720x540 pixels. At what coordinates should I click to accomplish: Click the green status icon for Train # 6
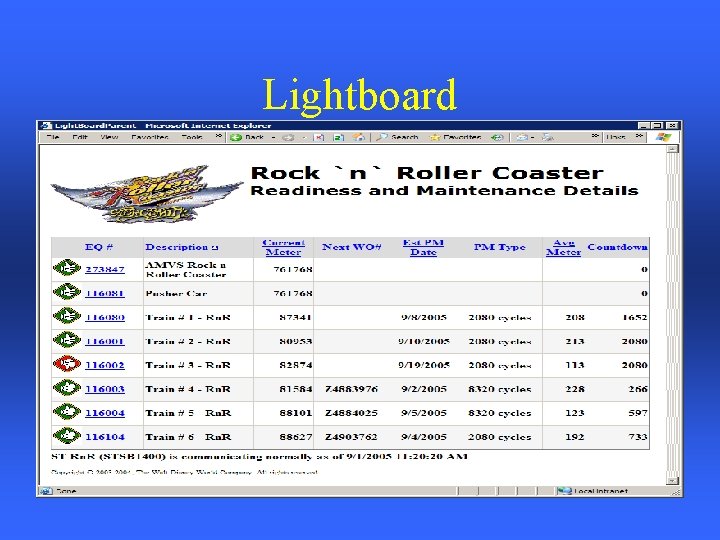coord(67,435)
